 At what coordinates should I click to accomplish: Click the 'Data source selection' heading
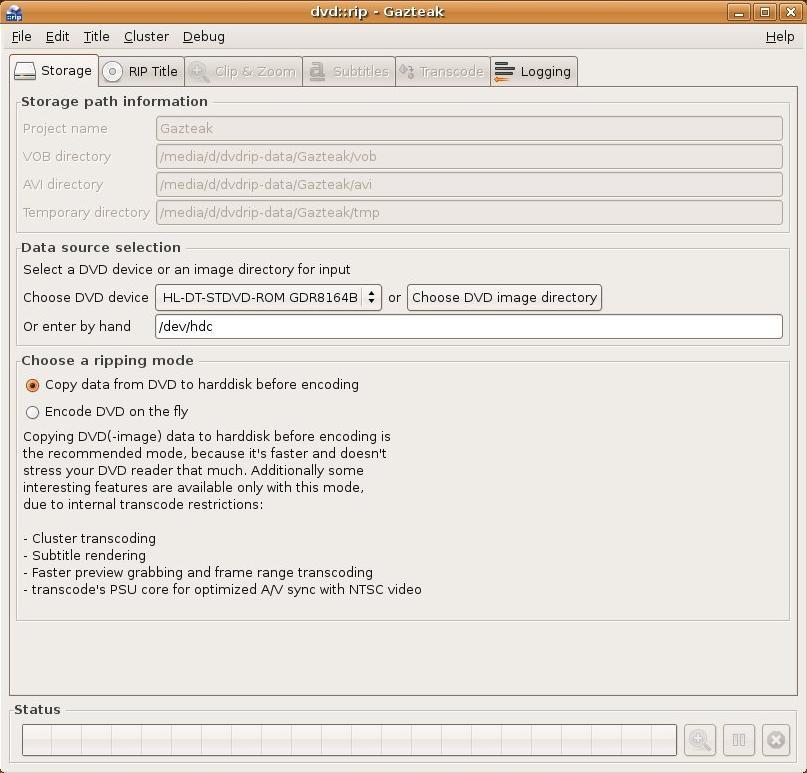pos(101,248)
